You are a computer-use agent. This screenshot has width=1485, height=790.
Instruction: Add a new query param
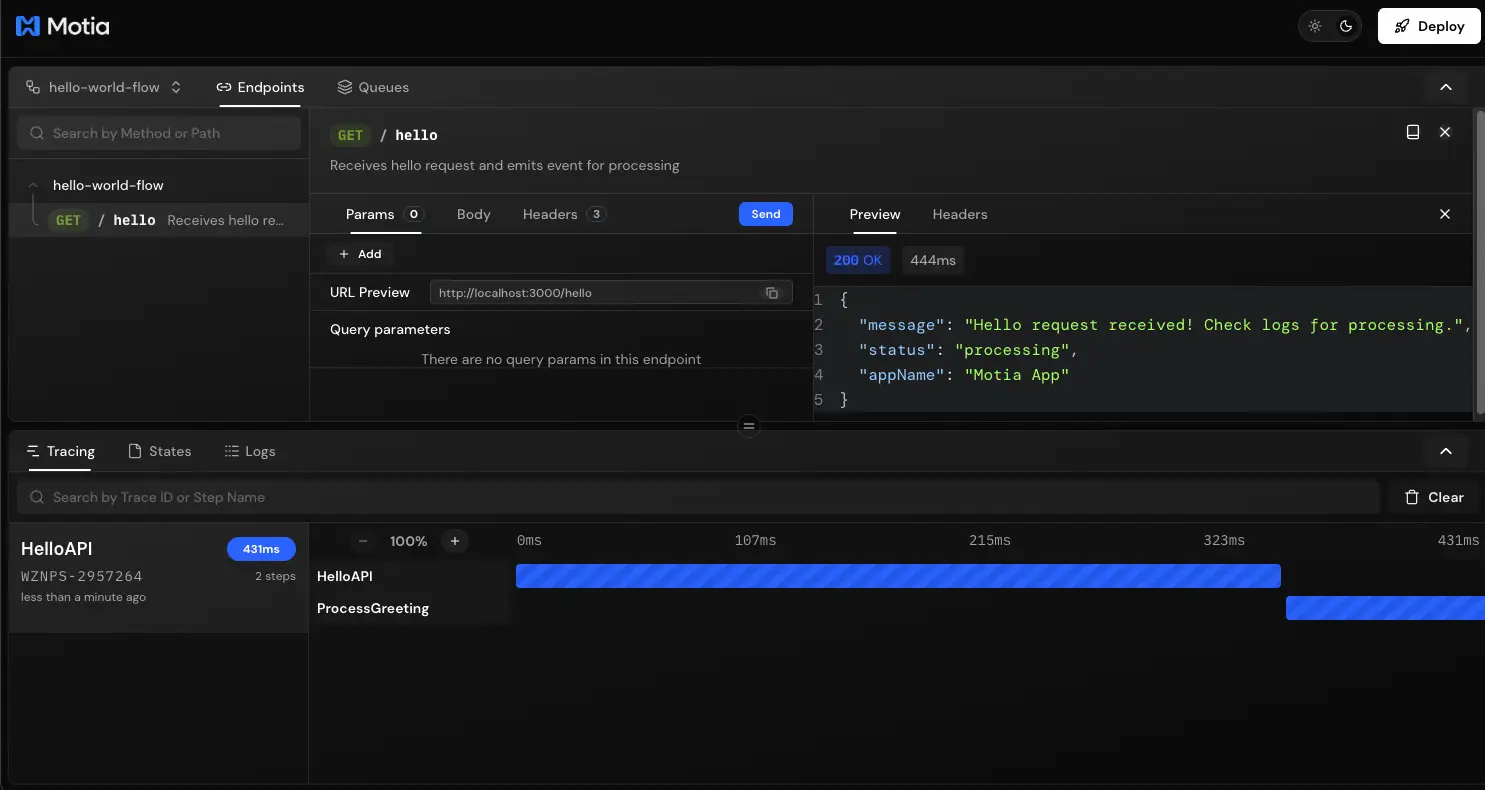click(360, 254)
